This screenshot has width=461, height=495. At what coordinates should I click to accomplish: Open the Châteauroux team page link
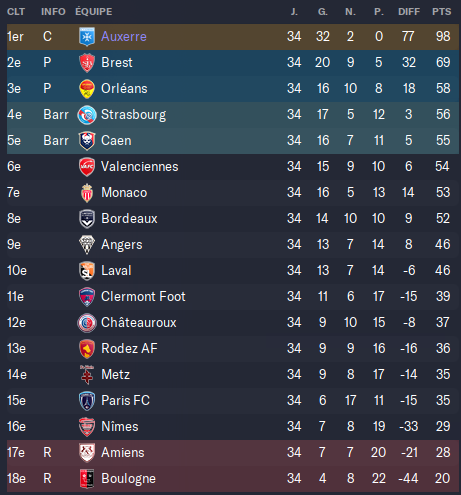click(139, 323)
